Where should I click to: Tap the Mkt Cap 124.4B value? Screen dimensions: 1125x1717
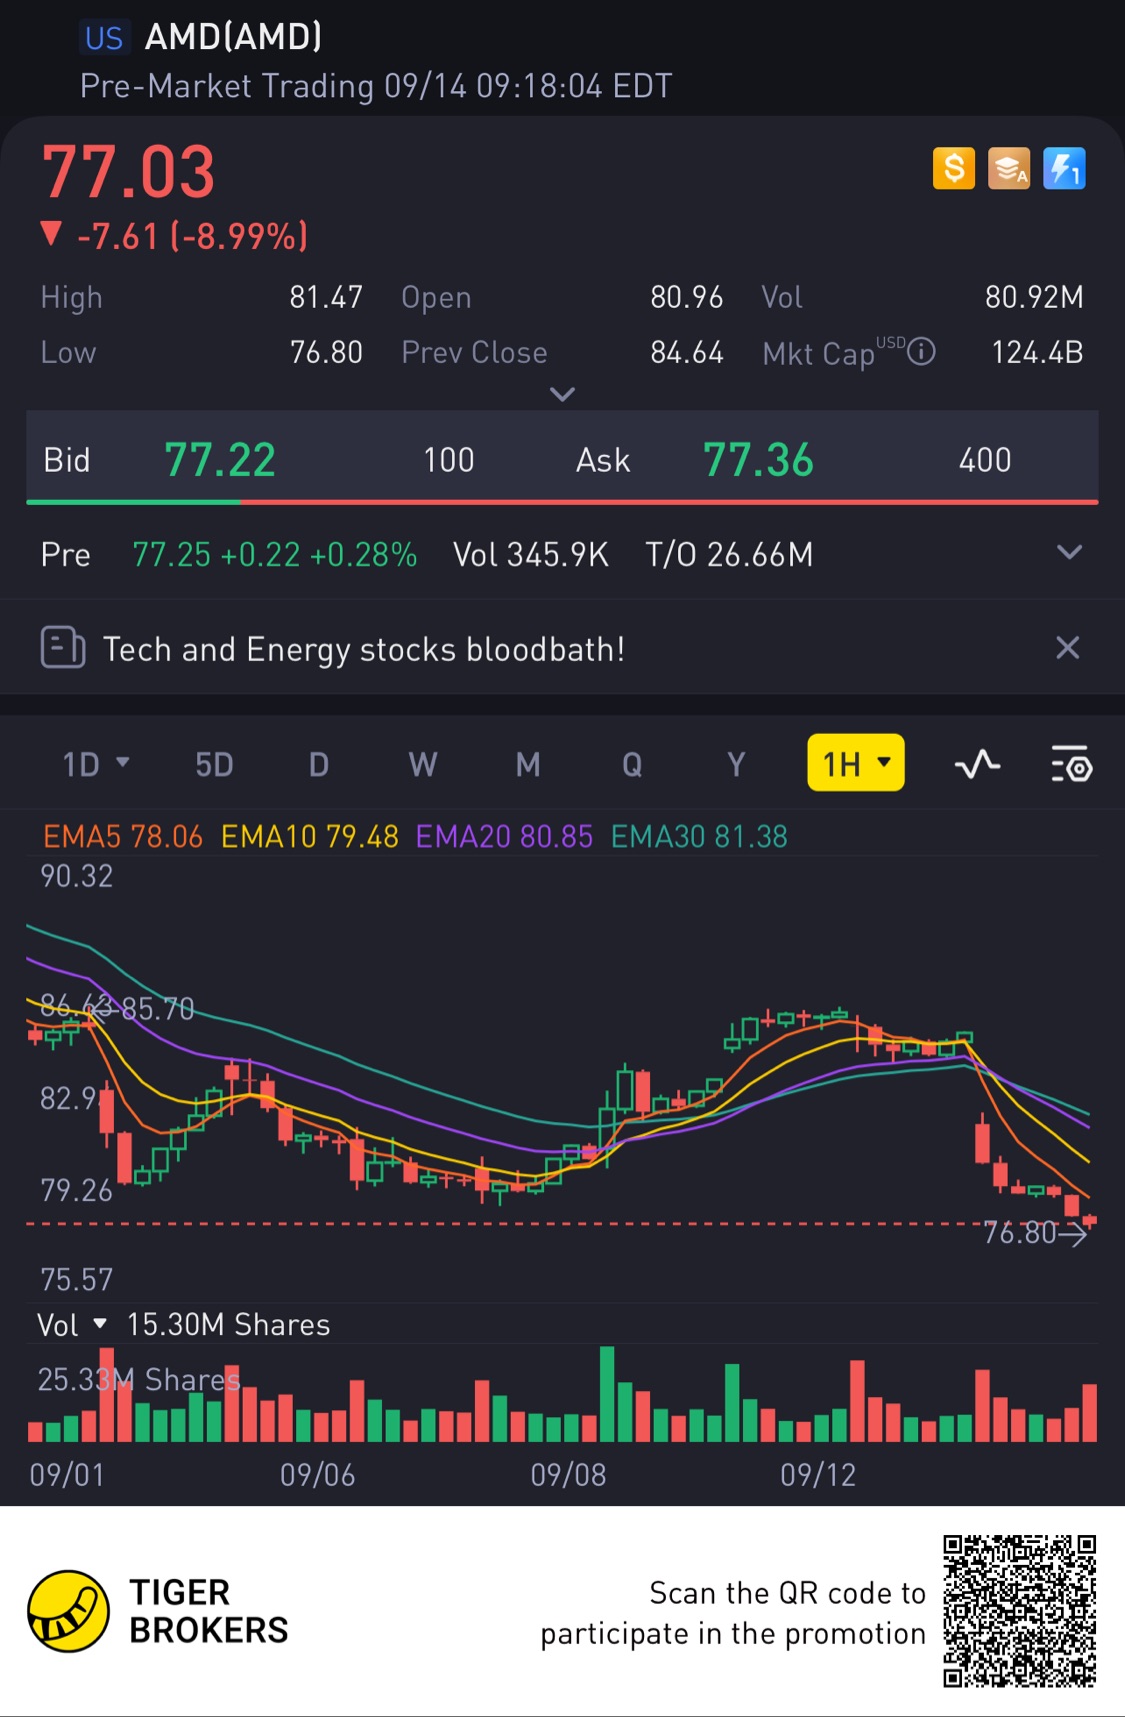(1037, 352)
